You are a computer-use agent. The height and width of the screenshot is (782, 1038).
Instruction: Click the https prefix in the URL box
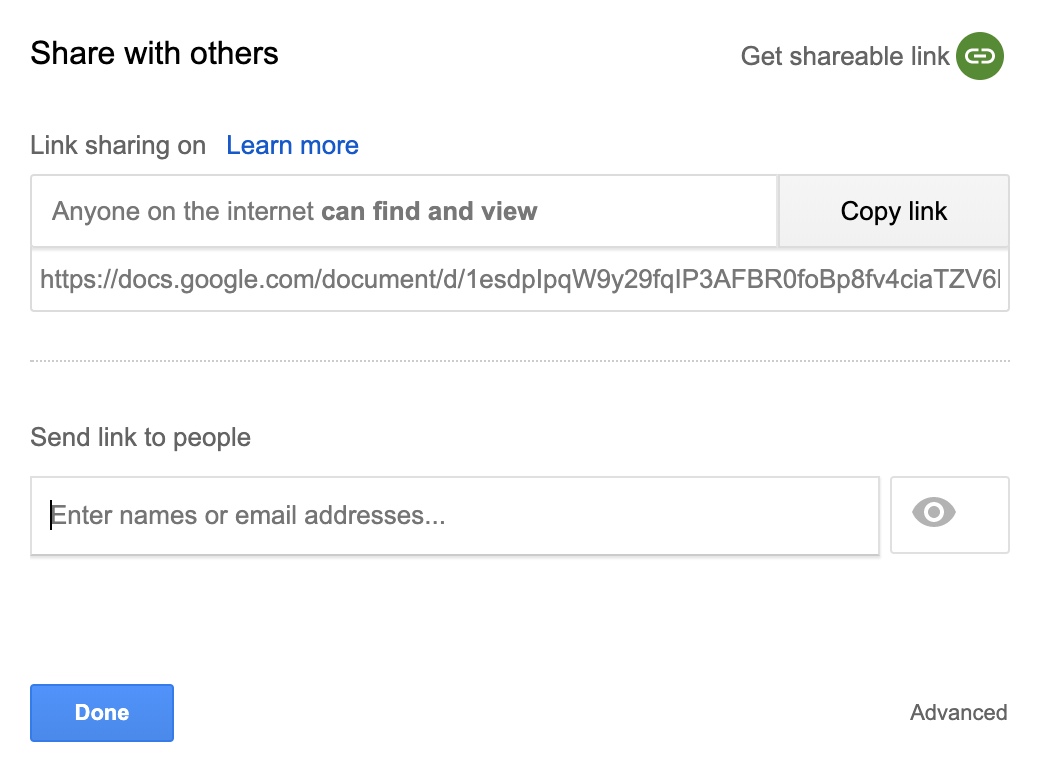click(x=71, y=279)
